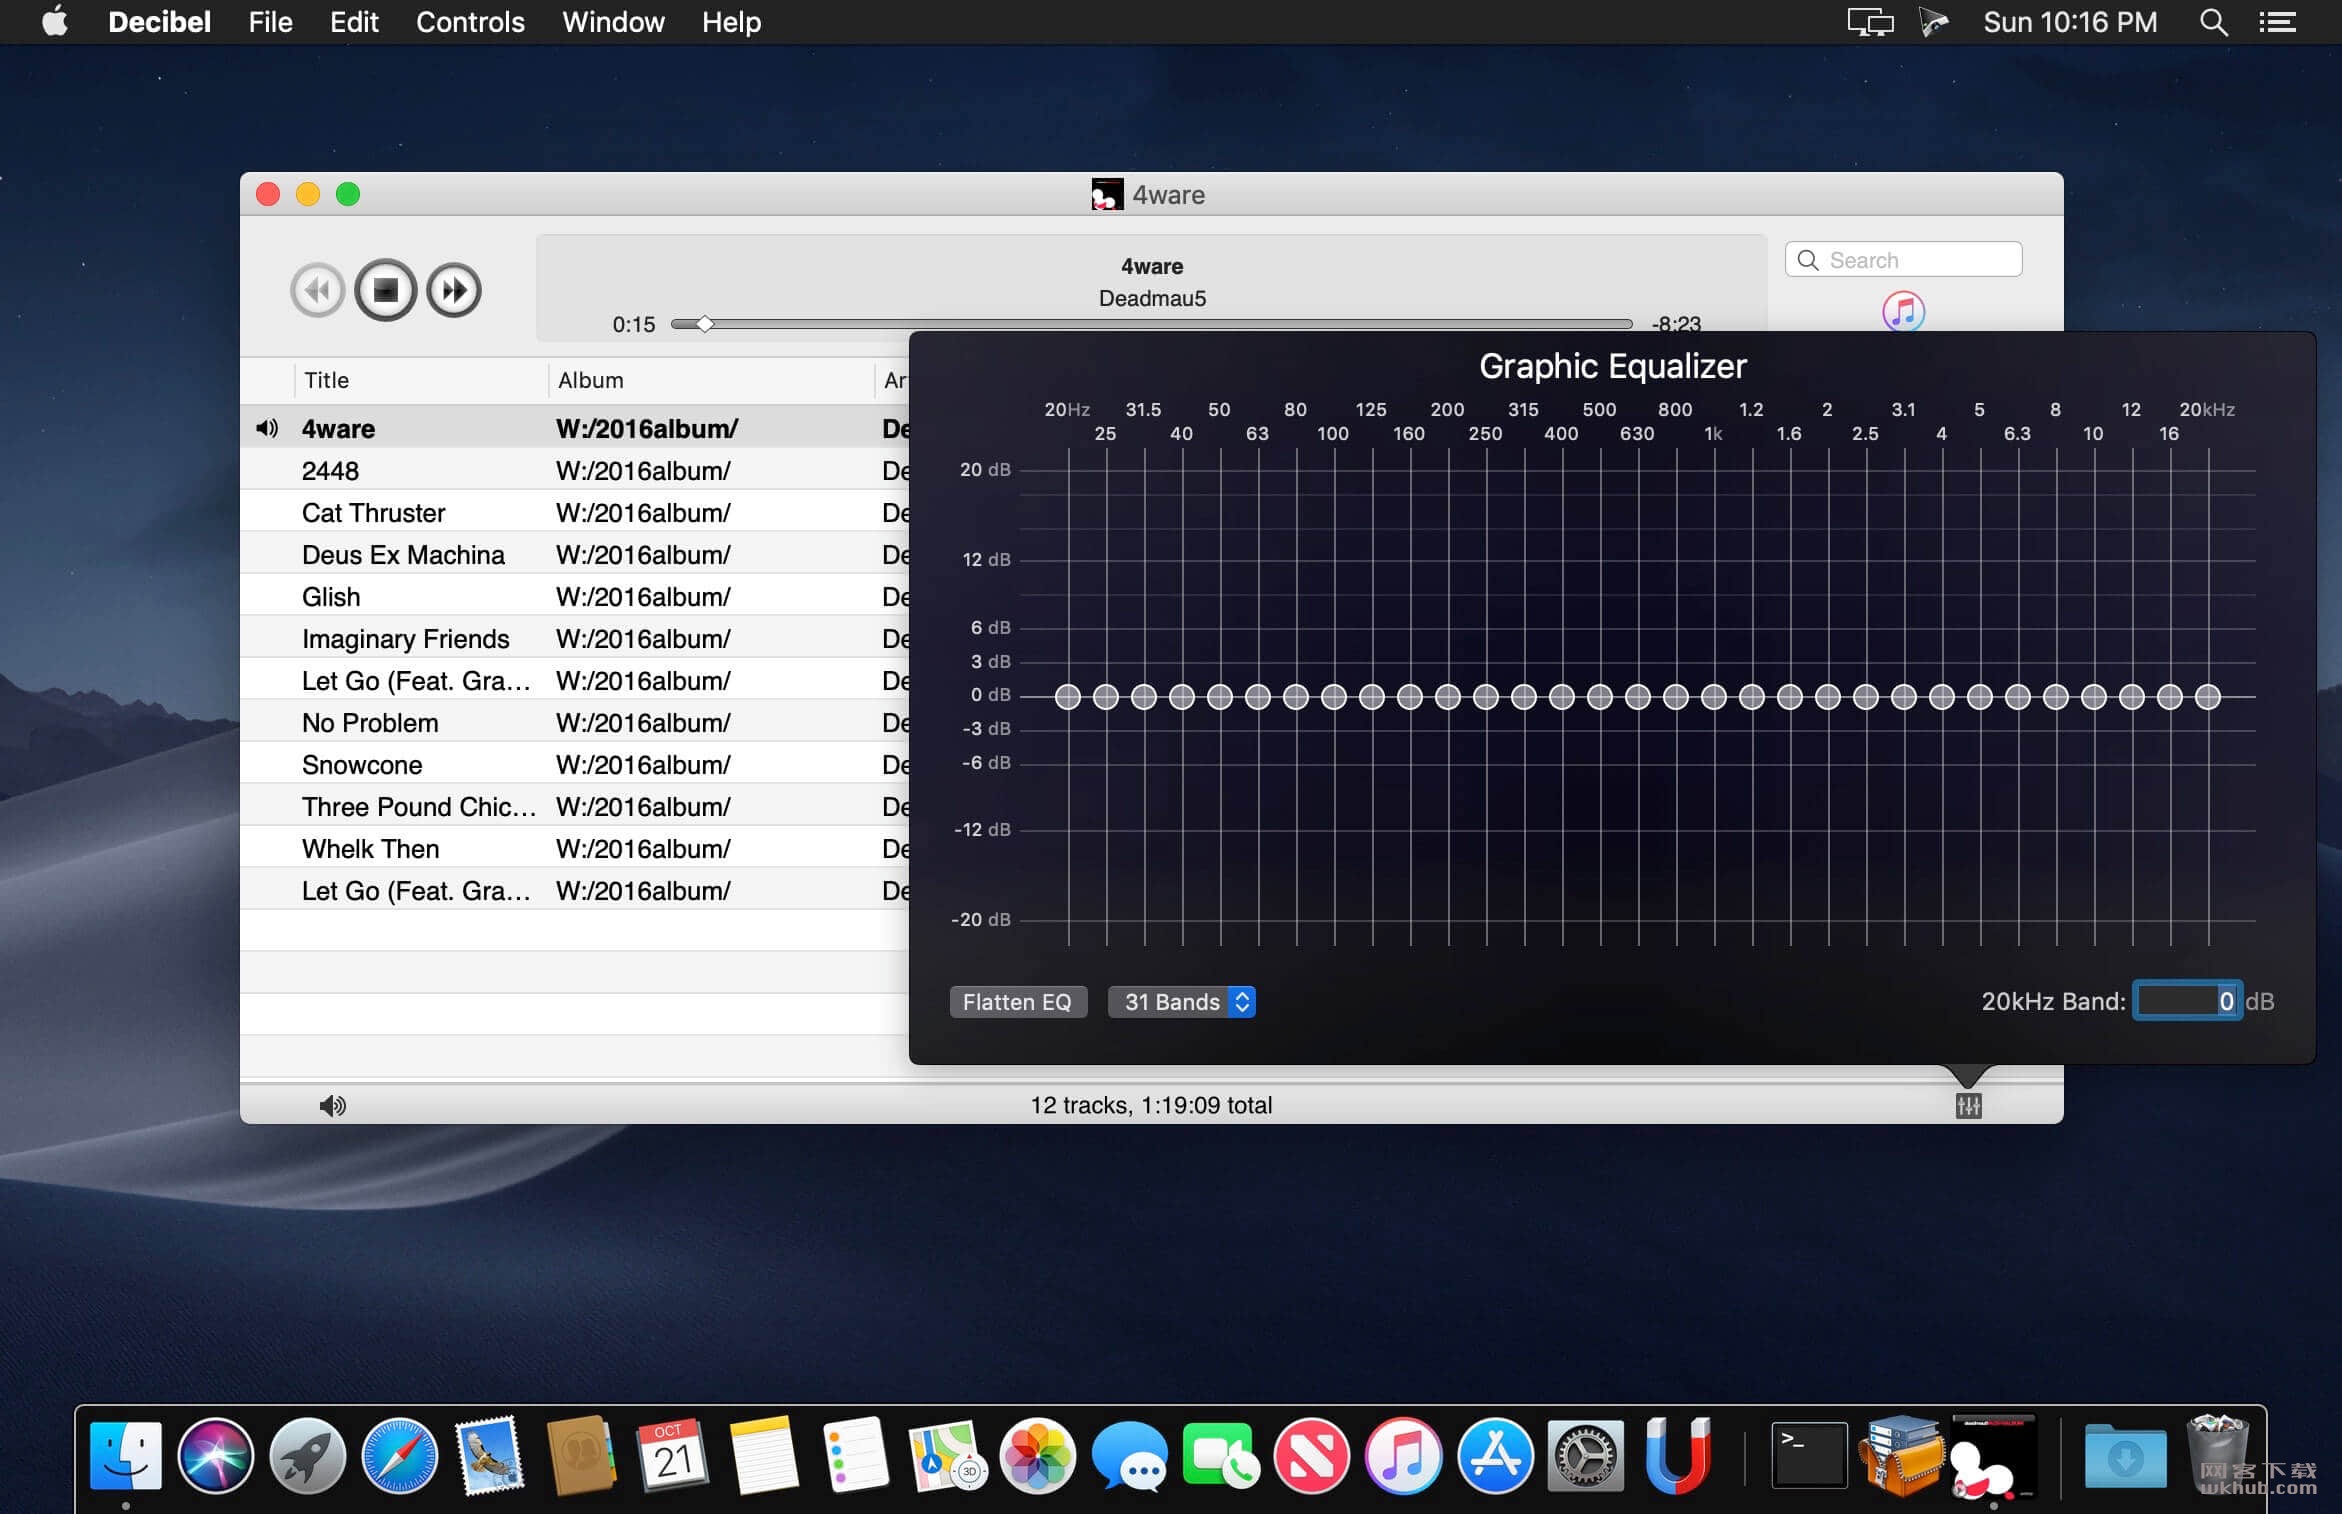This screenshot has width=2342, height=1514.
Task: Skip to next track with fast-forward button
Action: [x=454, y=291]
